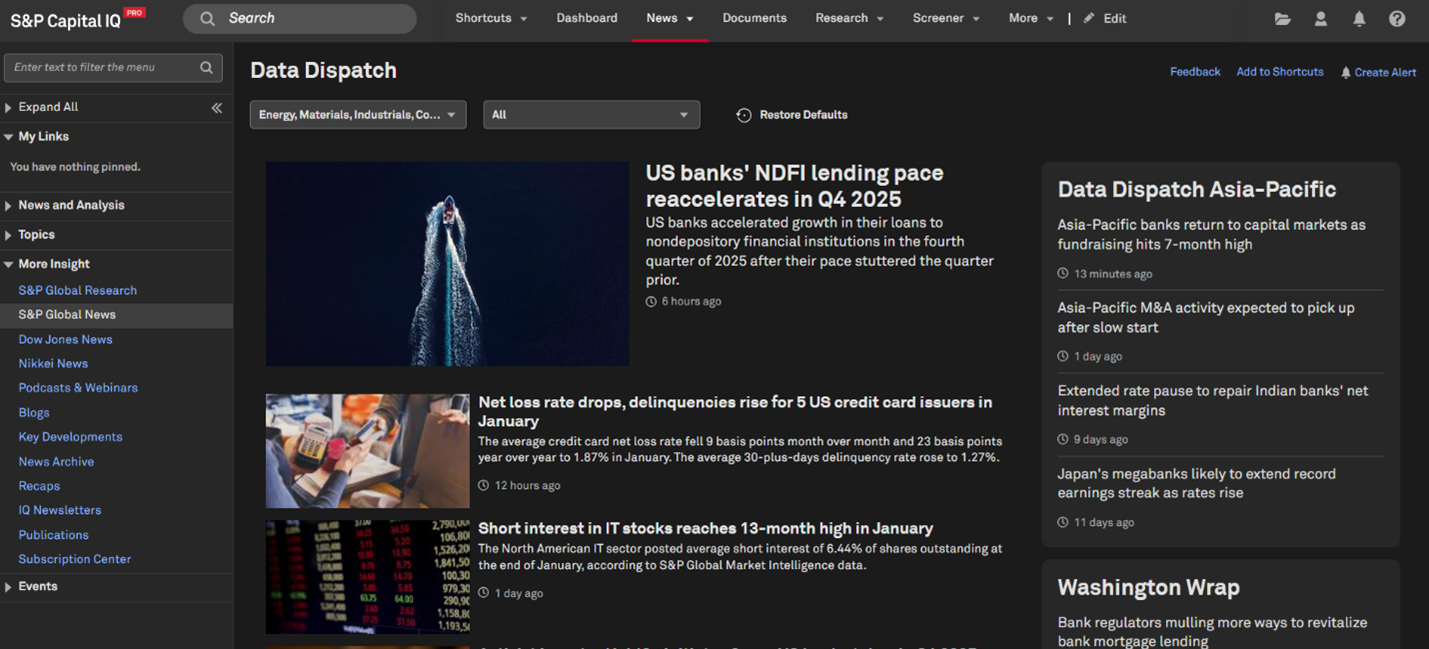Screen dimensions: 1429x649
Task: Open Net loss rate drops headline
Action: tap(735, 412)
